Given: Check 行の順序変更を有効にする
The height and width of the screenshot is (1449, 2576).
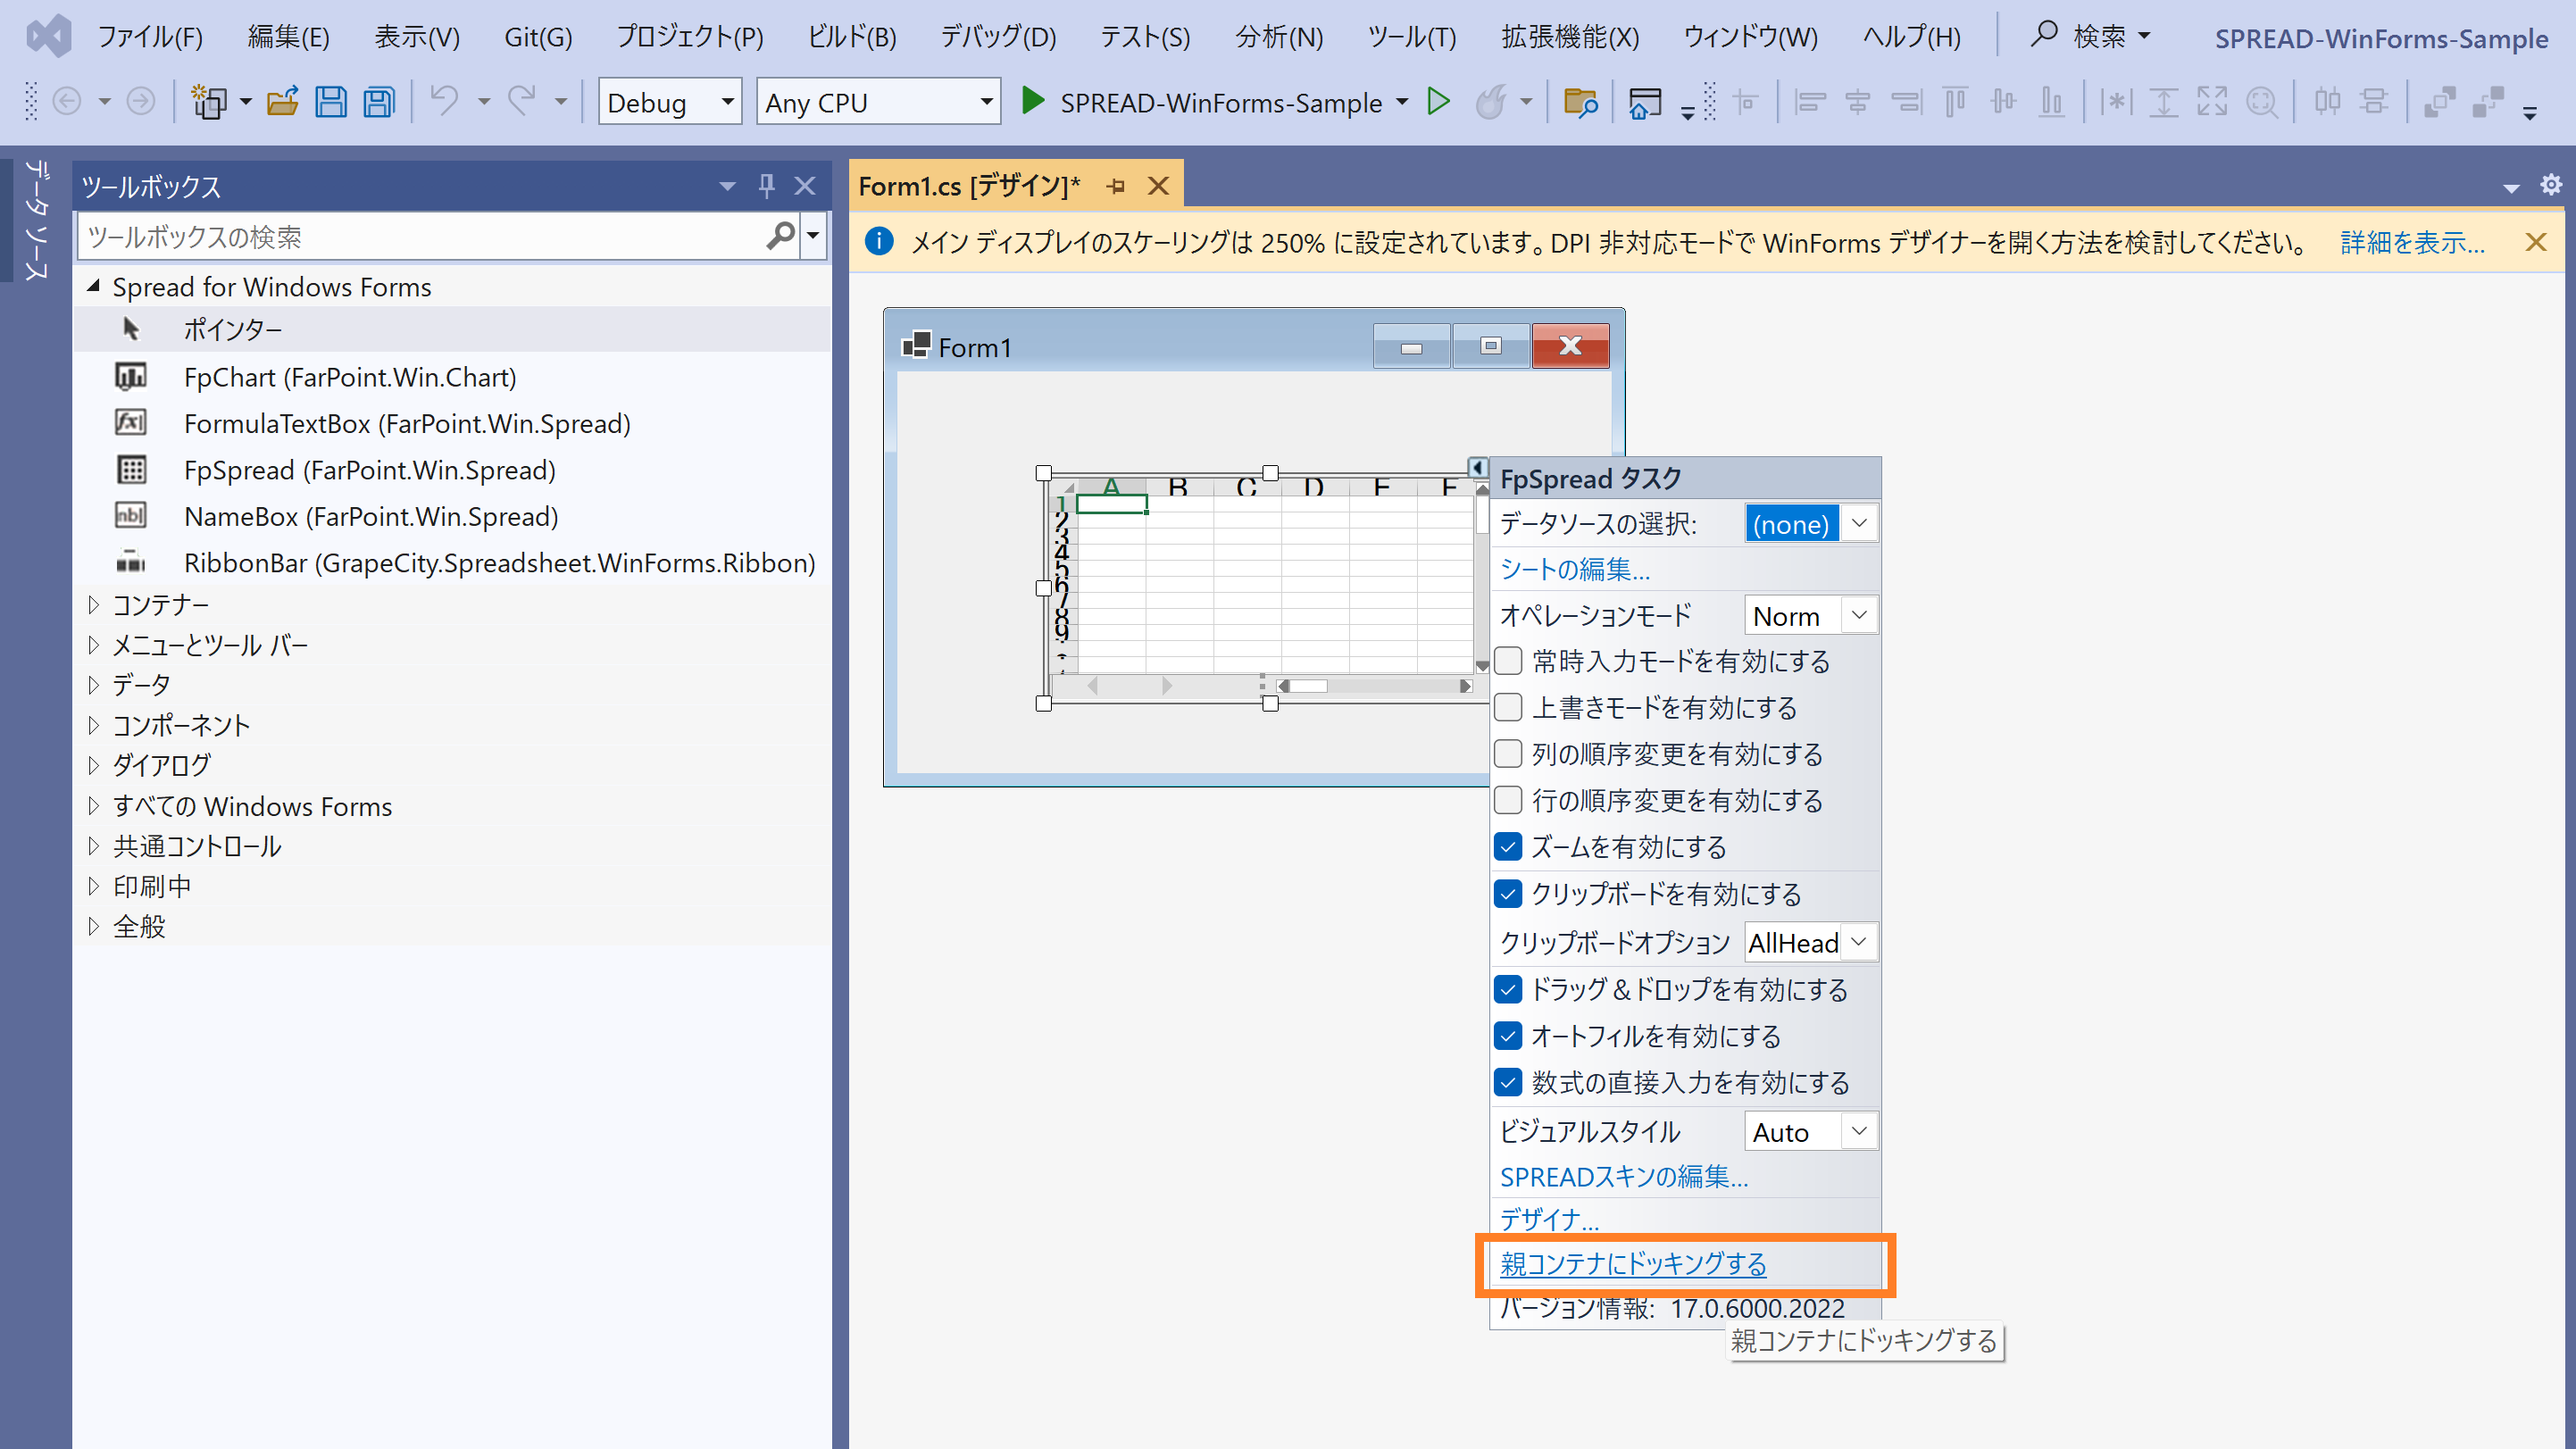Looking at the screenshot, I should point(1508,800).
